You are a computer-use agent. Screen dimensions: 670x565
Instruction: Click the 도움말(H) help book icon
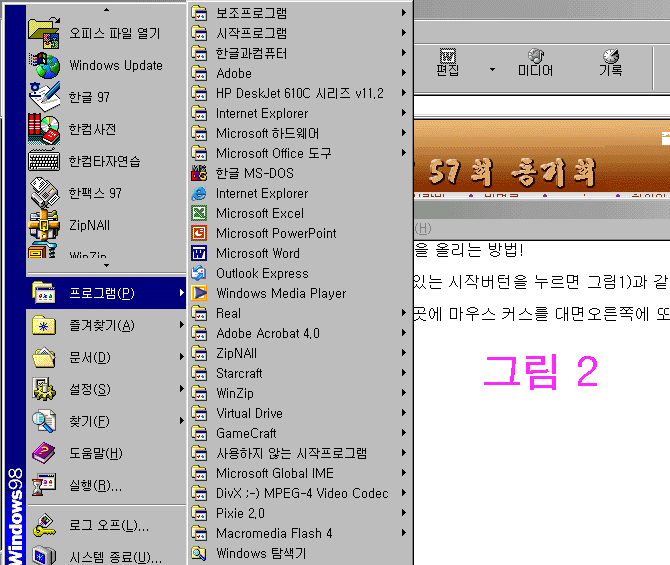pyautogui.click(x=44, y=453)
